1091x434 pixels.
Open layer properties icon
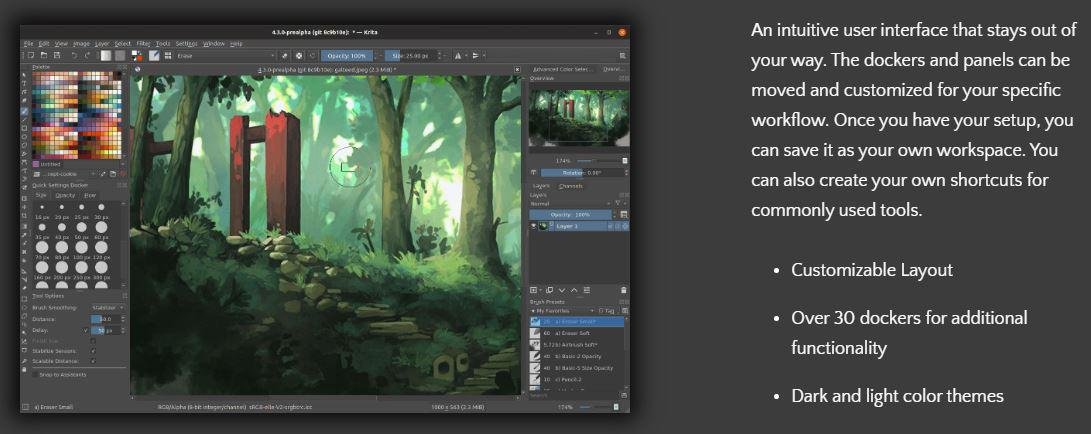point(587,290)
